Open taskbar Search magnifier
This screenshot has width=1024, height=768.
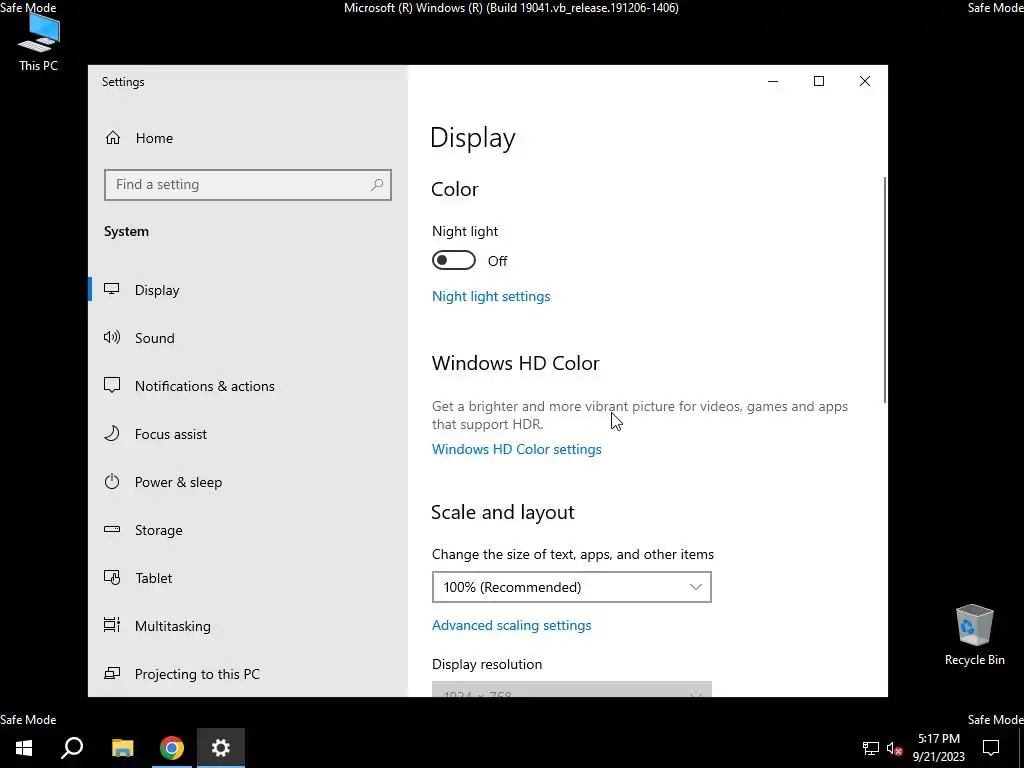tap(72, 748)
